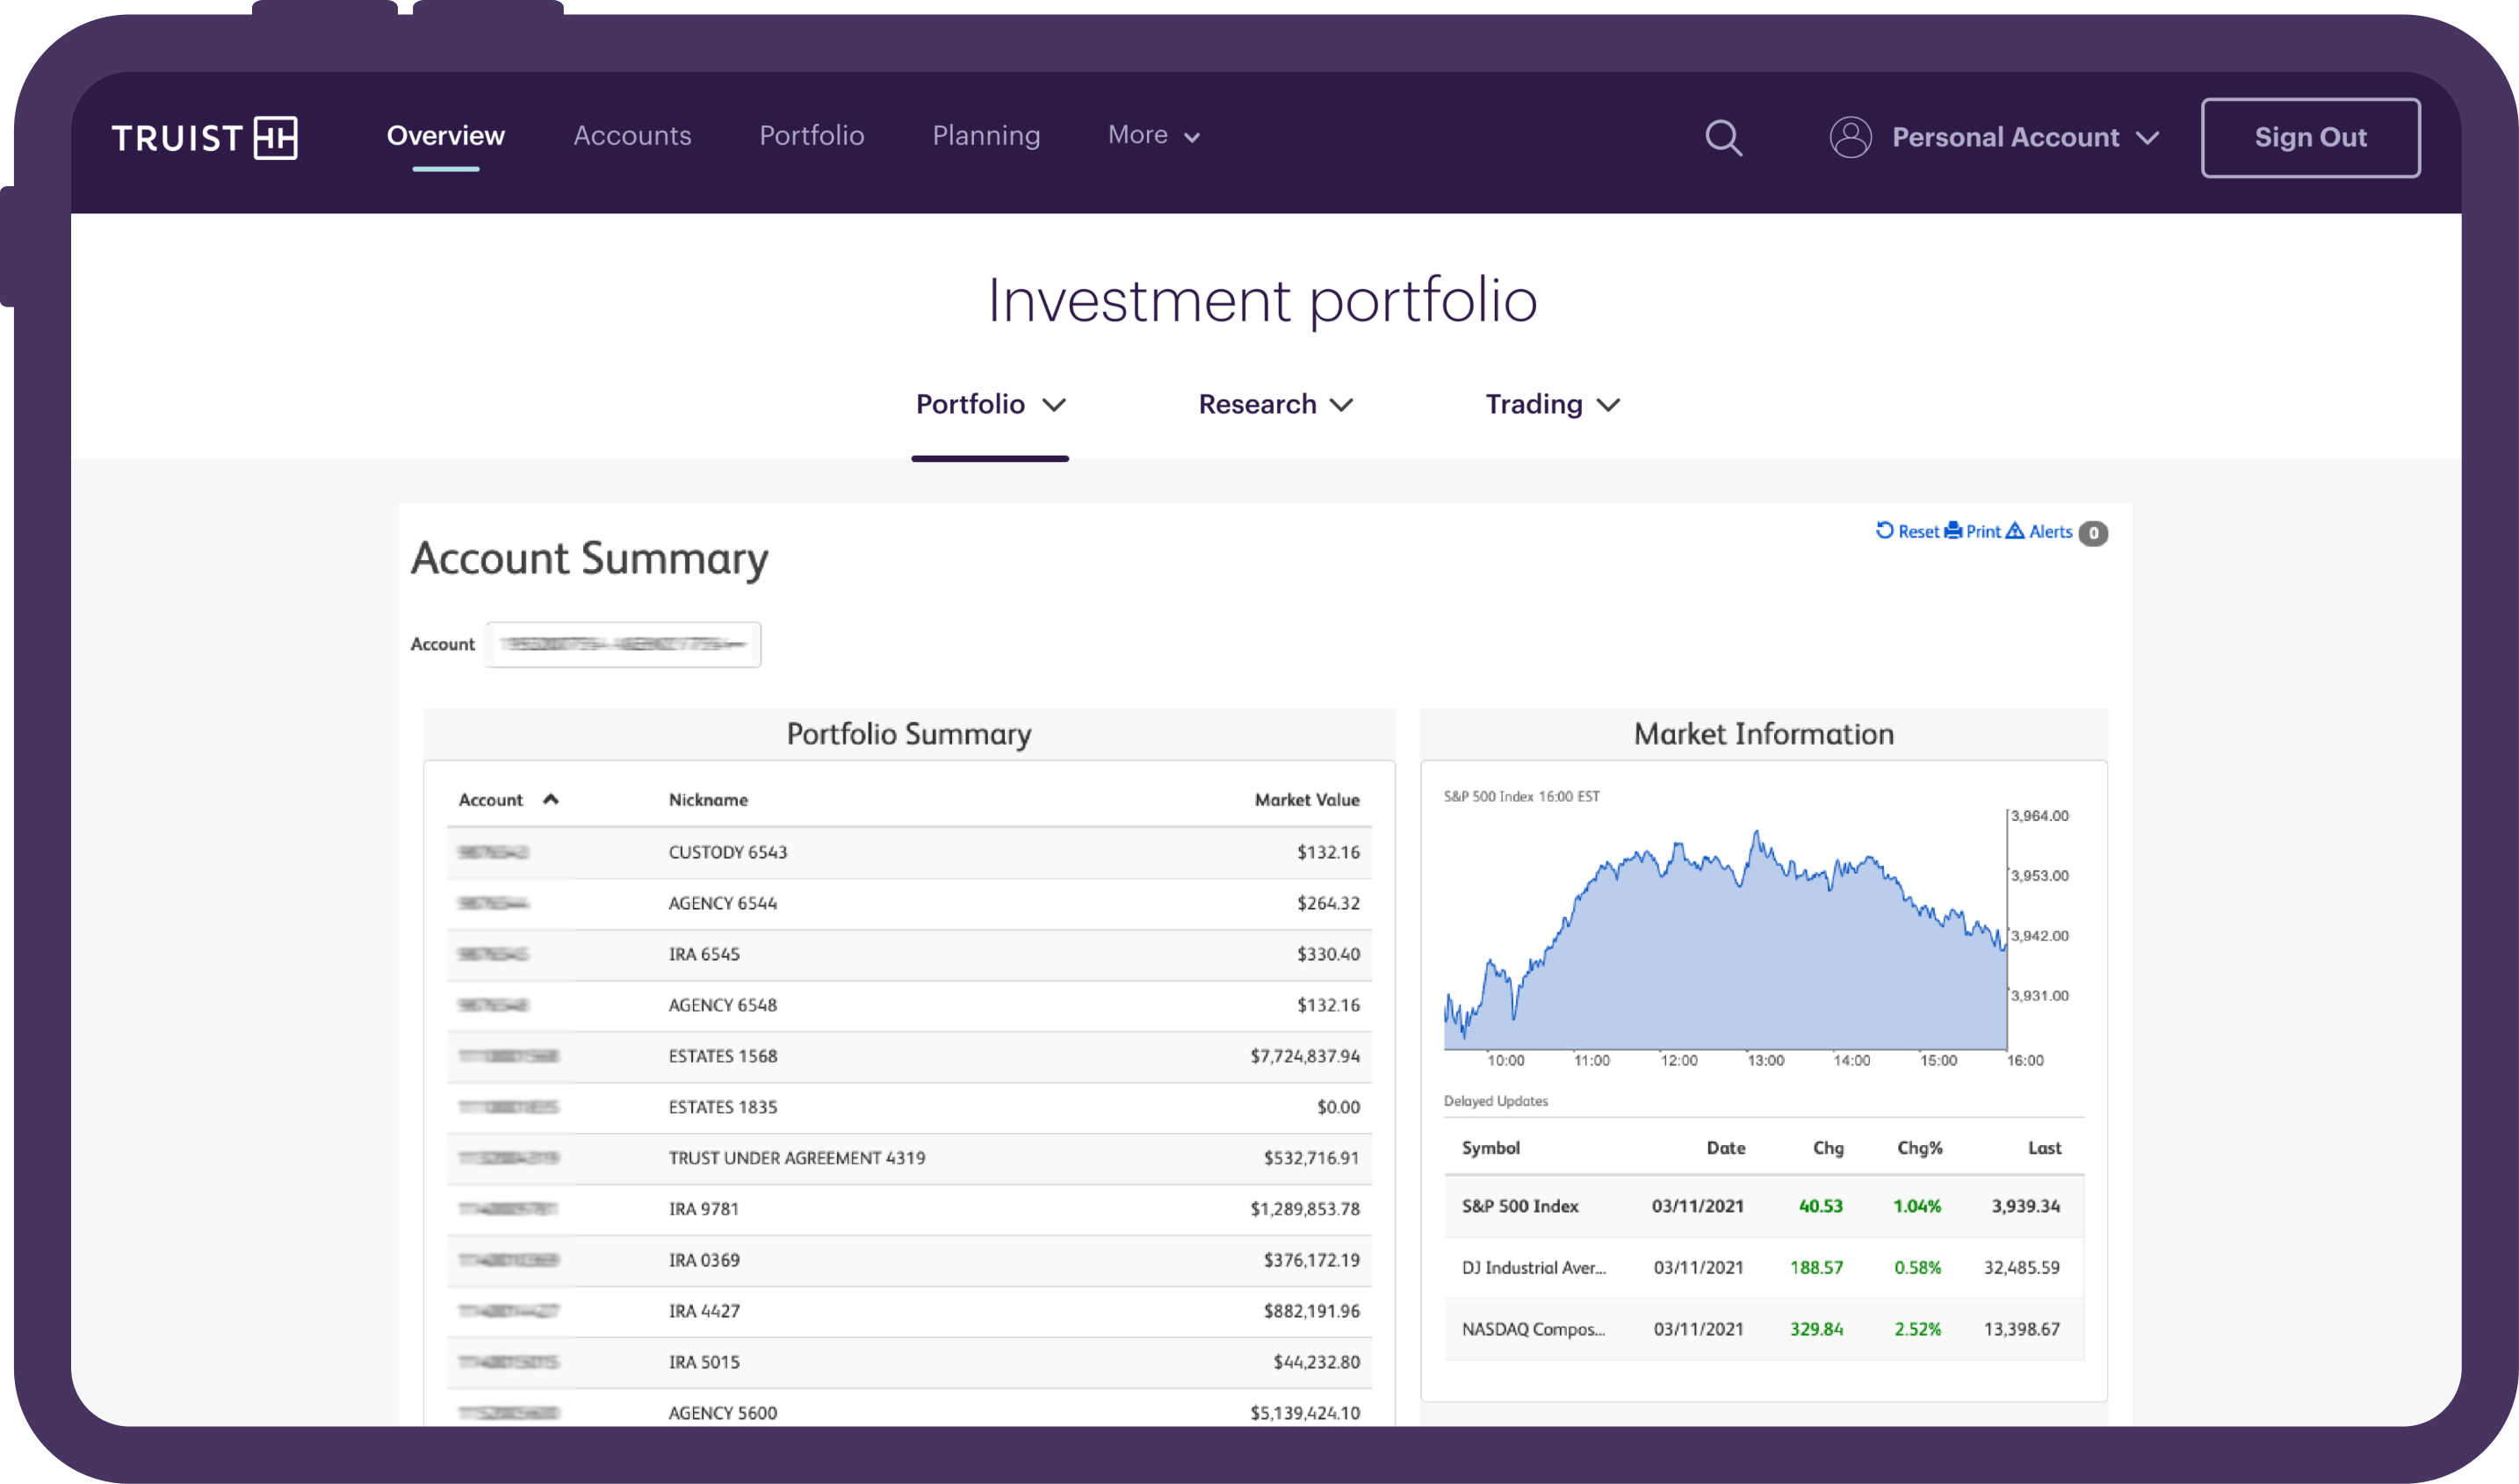The width and height of the screenshot is (2519, 1484).
Task: Click the search magnifier icon
Action: [1721, 138]
